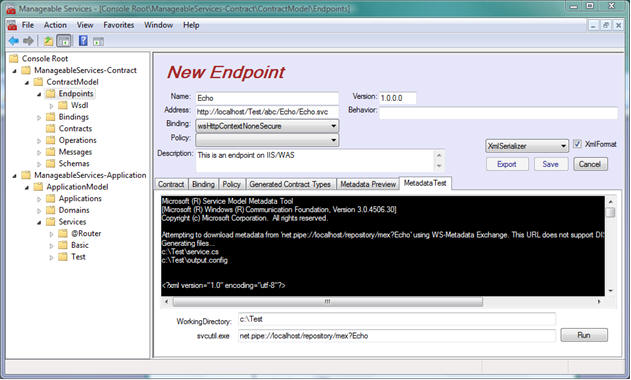
Task: Open the Binding dropdown wsHttpContextNoneSecure
Action: [x=267, y=126]
